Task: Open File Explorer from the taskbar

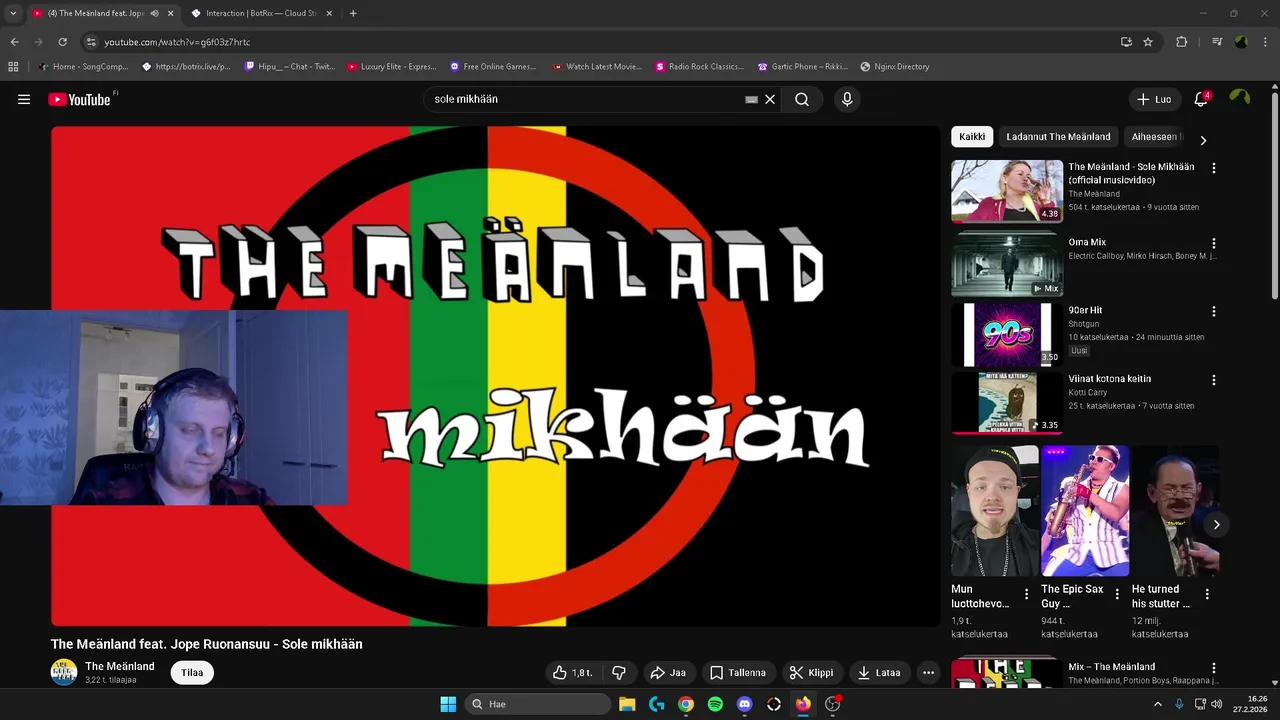Action: click(x=627, y=704)
